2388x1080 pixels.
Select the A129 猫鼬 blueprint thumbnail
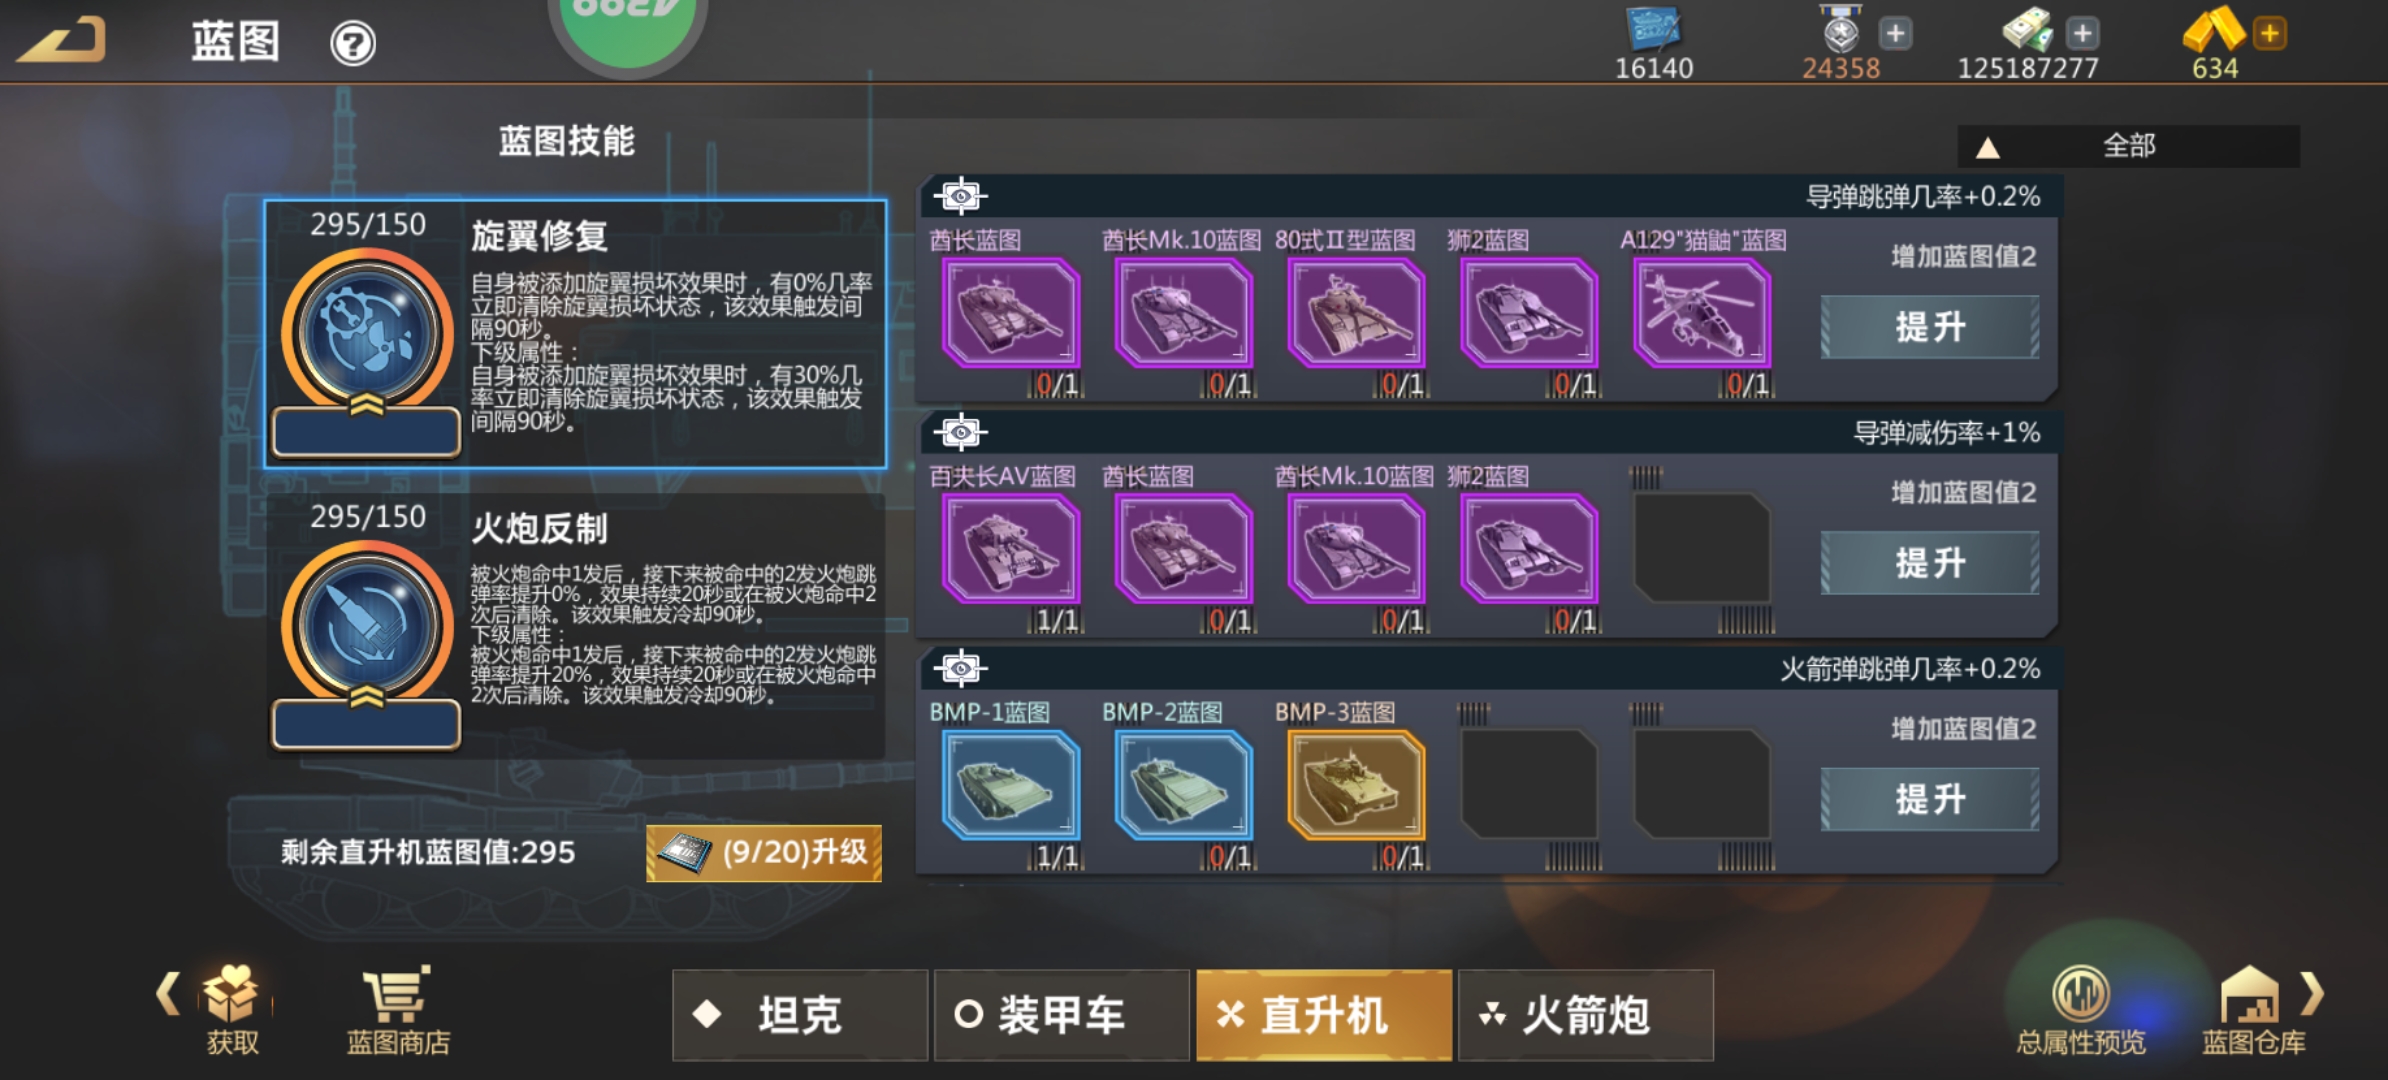[x=1702, y=313]
